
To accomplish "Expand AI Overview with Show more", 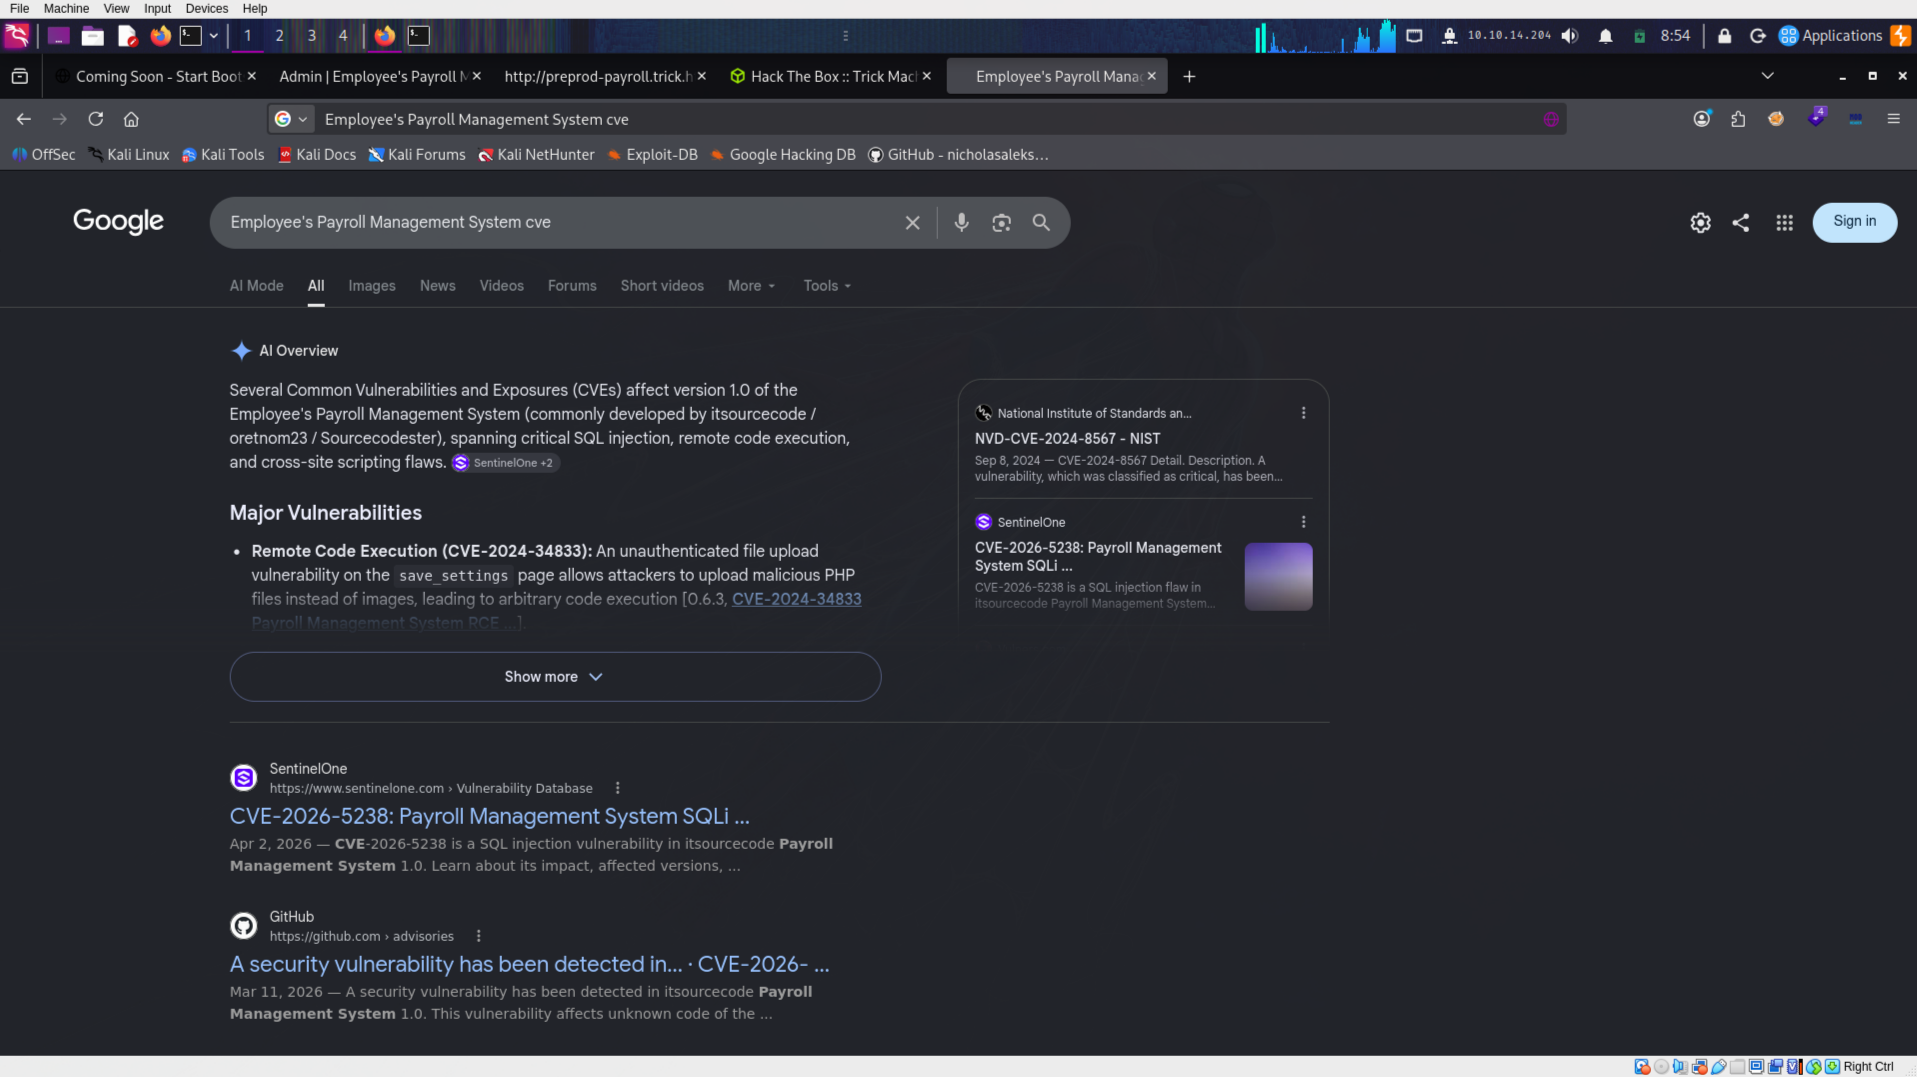I will [555, 677].
